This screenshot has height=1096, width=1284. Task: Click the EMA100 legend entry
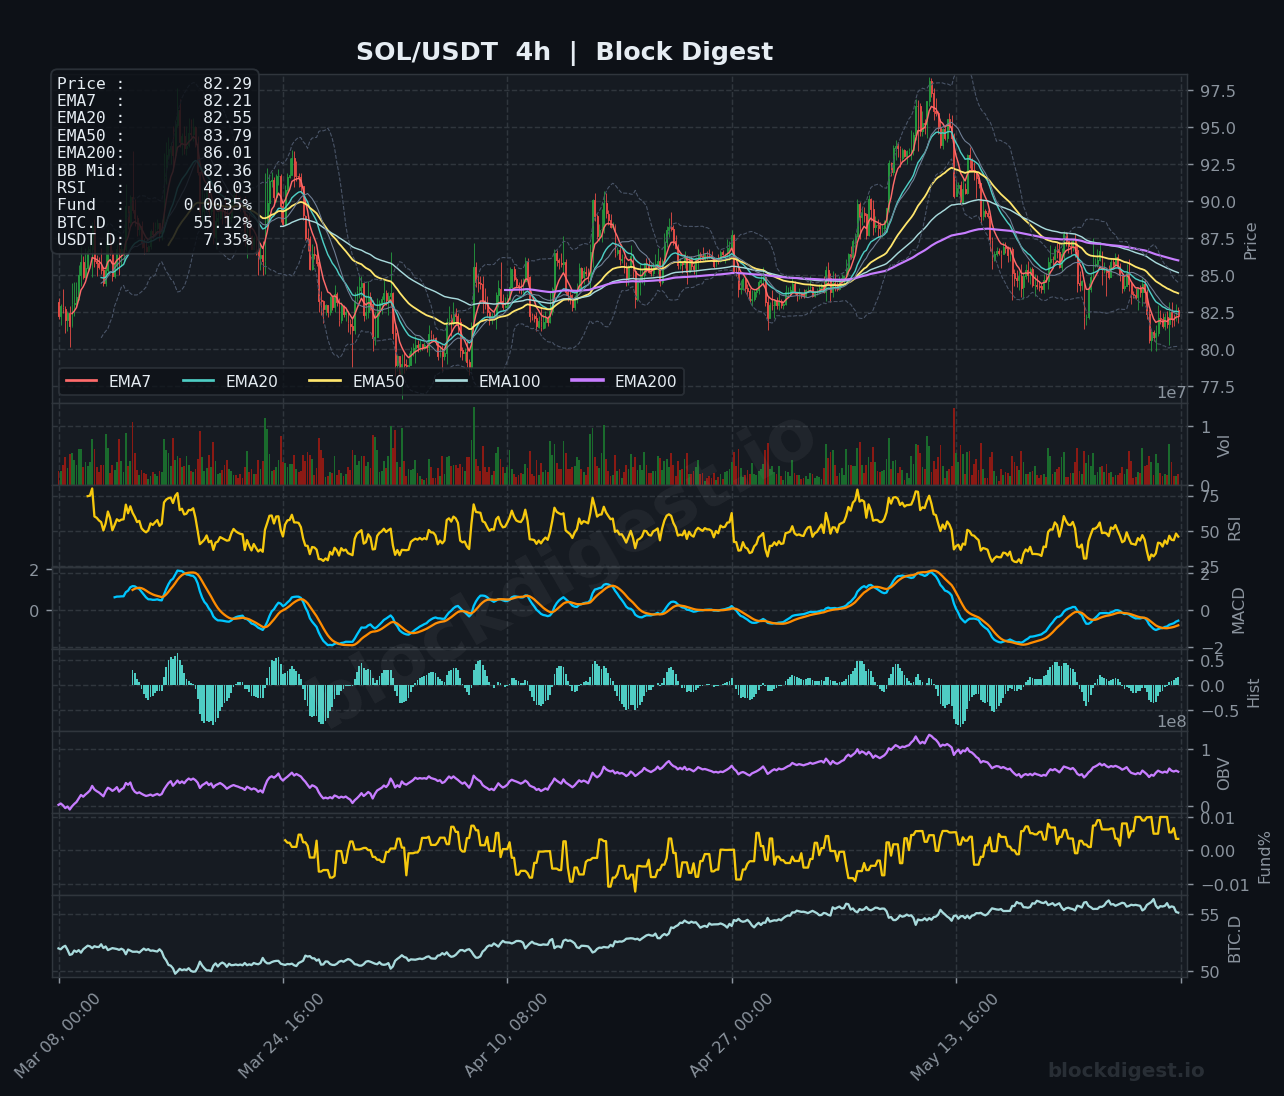[x=487, y=381]
